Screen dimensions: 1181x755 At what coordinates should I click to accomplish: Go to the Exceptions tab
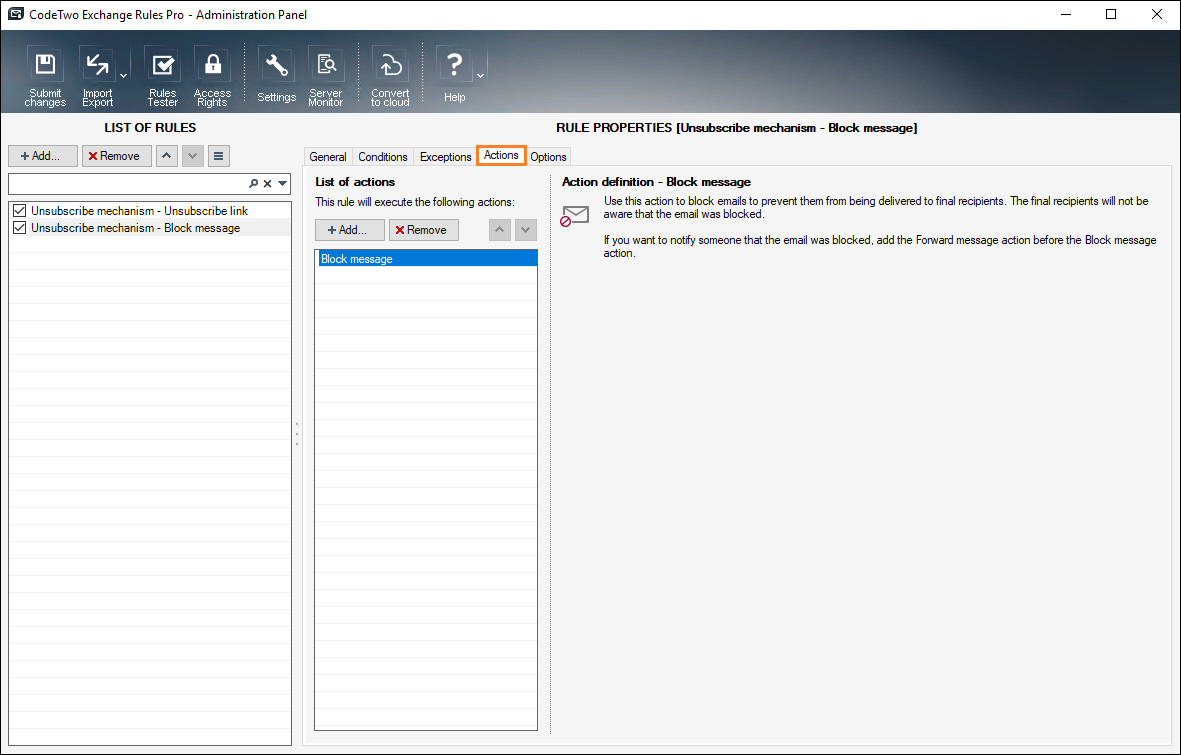(x=445, y=157)
